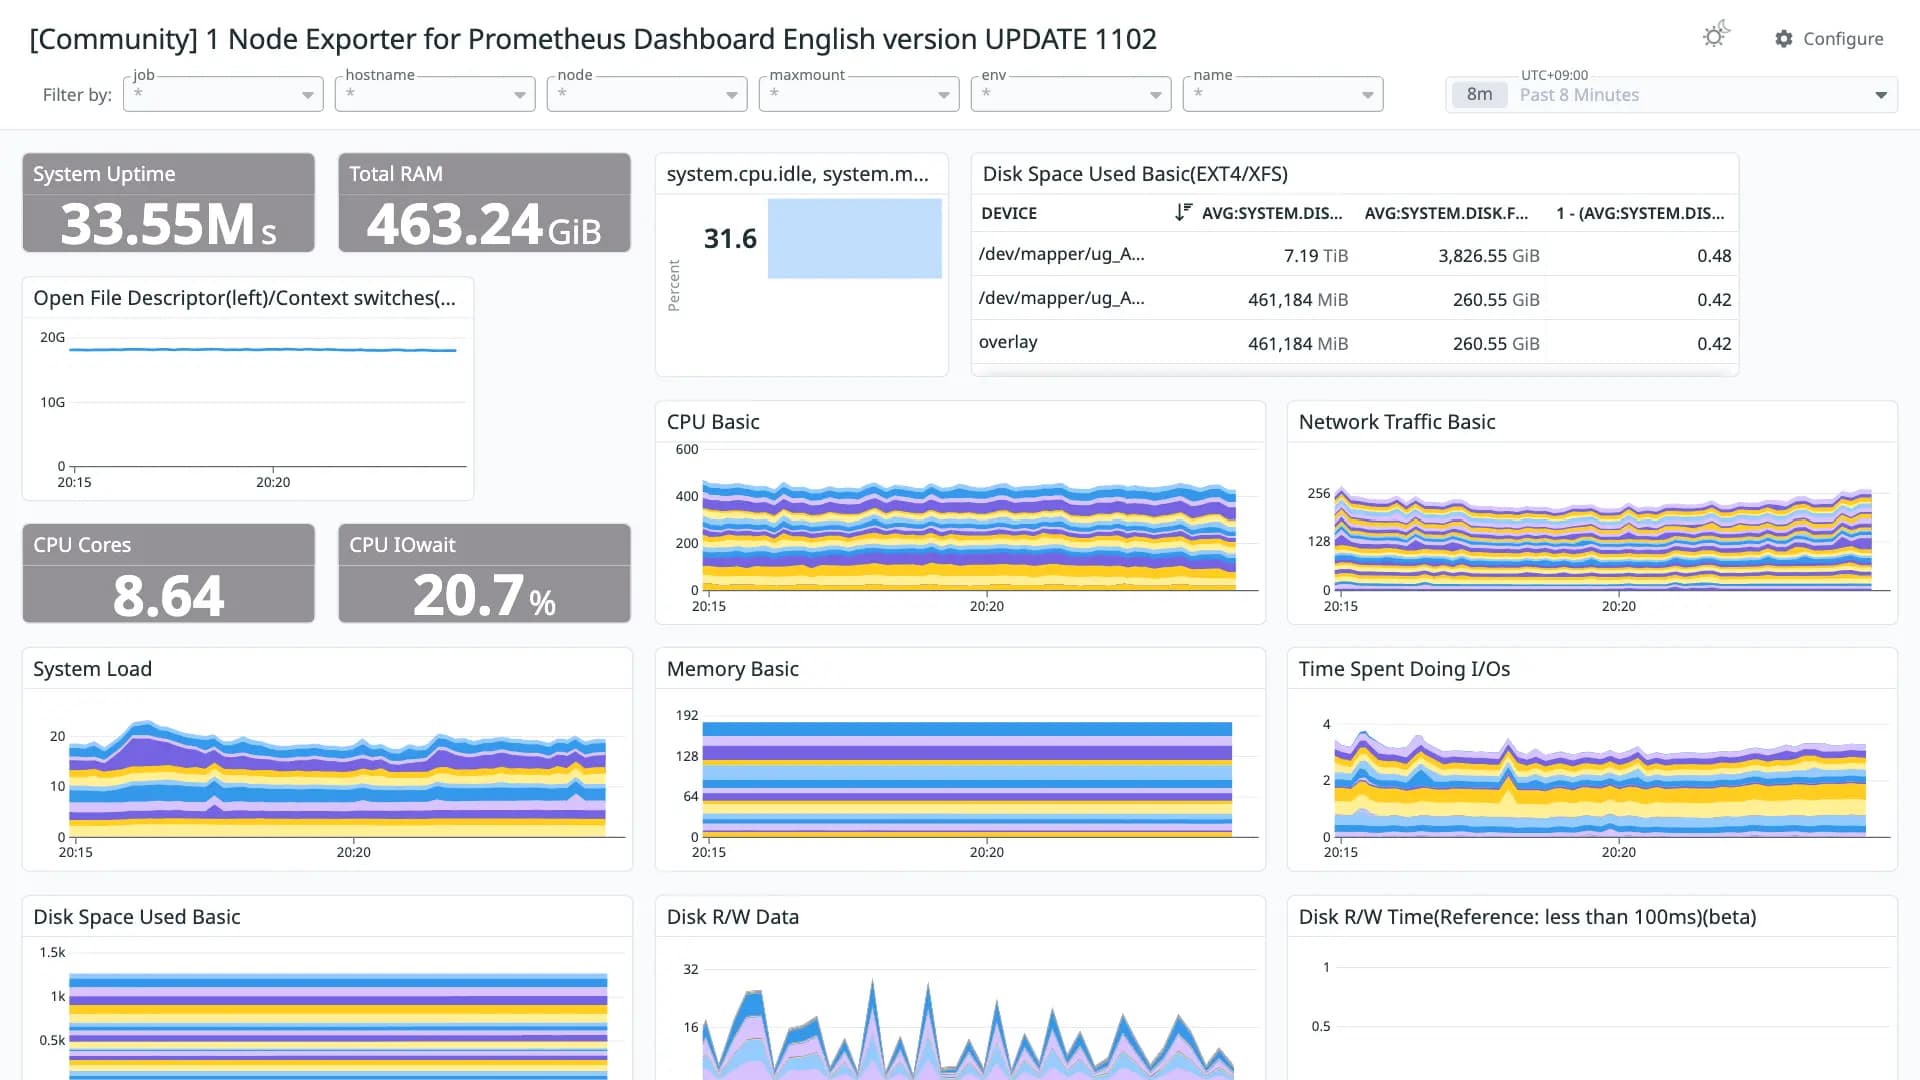Click the Total RAM 463.24 GiB value
This screenshot has height=1080, width=1920.
click(484, 223)
